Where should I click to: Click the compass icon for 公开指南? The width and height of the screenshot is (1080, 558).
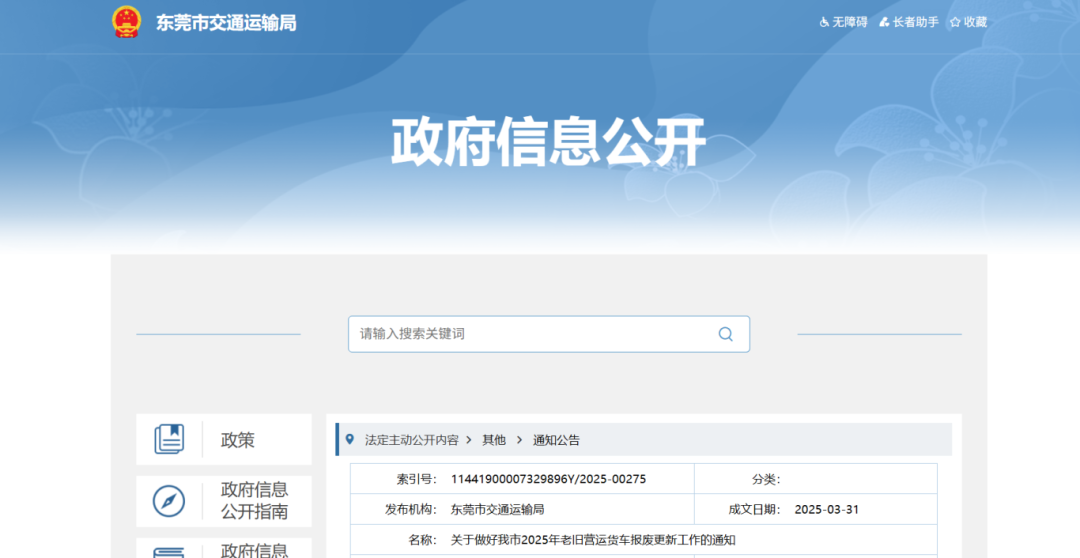(x=169, y=501)
